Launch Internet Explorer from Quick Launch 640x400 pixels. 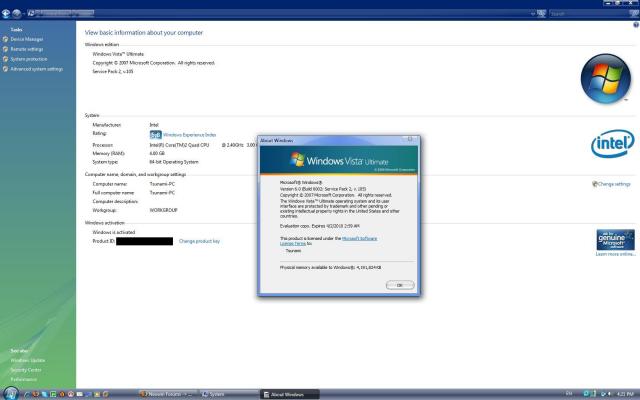coord(27,394)
